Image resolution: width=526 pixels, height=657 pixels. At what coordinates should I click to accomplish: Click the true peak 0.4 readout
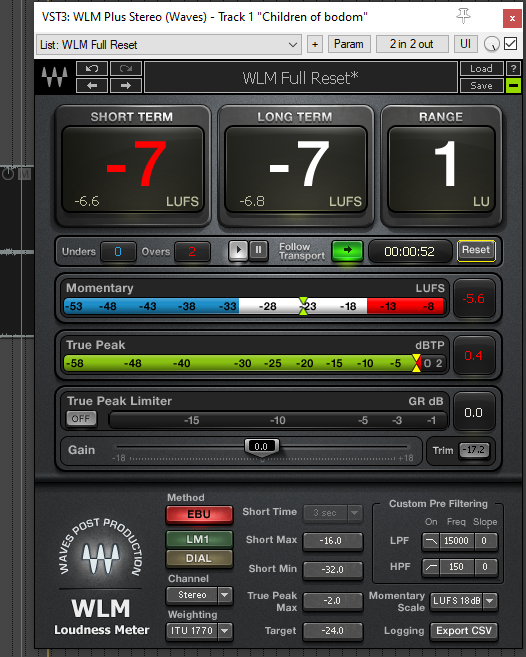click(x=474, y=356)
